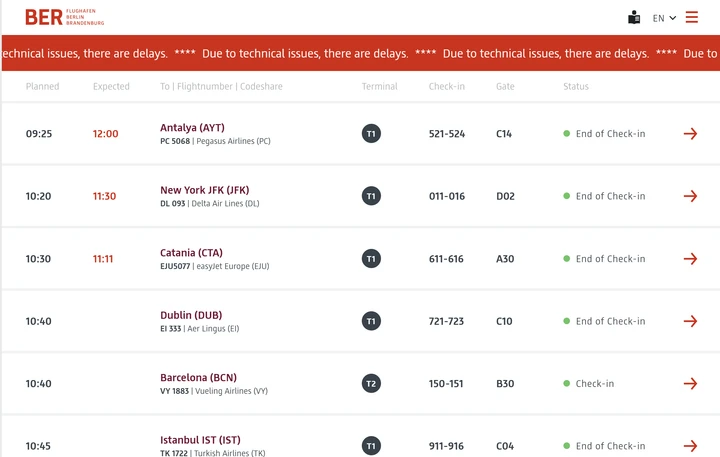Click the arrow for the New York JFK flight

coord(690,196)
